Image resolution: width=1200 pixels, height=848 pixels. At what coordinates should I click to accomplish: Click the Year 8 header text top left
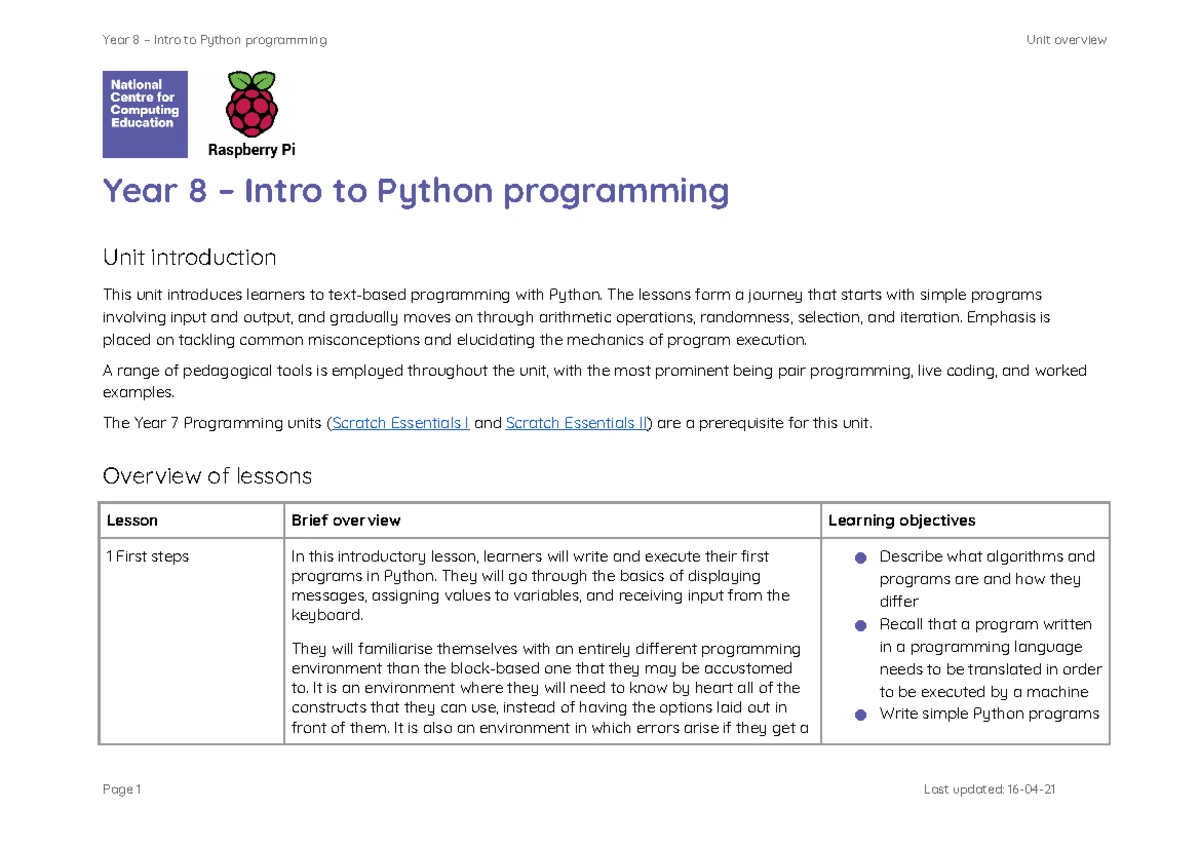coord(213,39)
